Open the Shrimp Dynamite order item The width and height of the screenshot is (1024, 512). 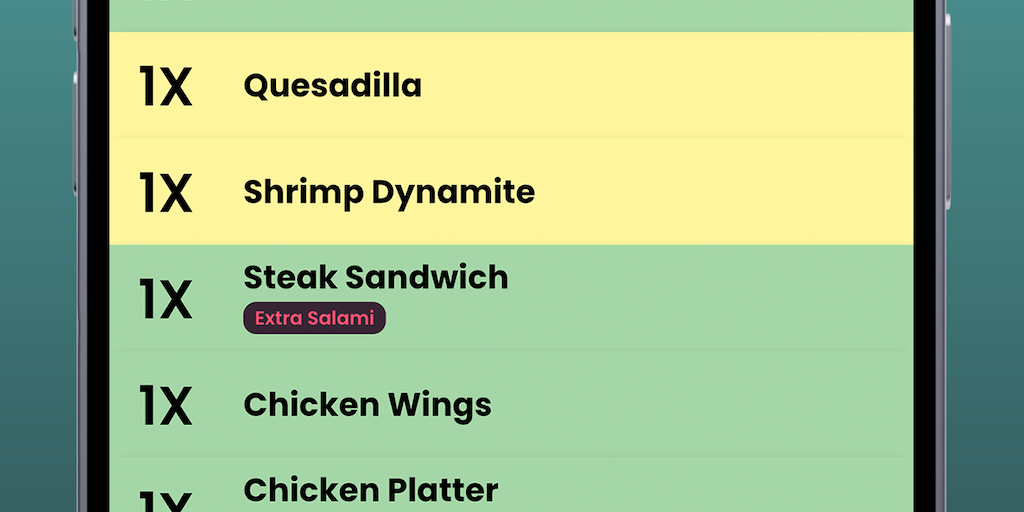[389, 192]
